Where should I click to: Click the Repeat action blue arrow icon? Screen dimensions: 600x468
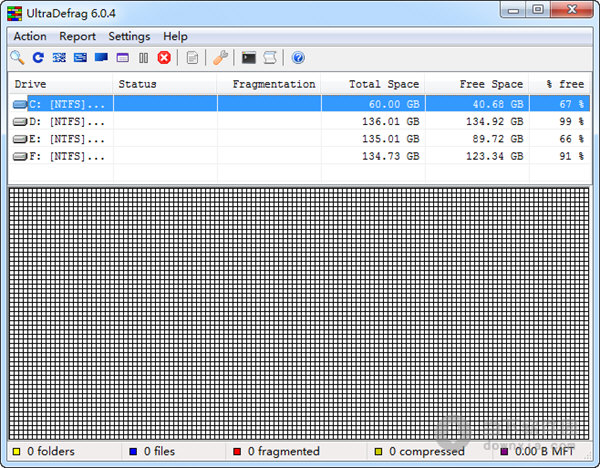38,58
